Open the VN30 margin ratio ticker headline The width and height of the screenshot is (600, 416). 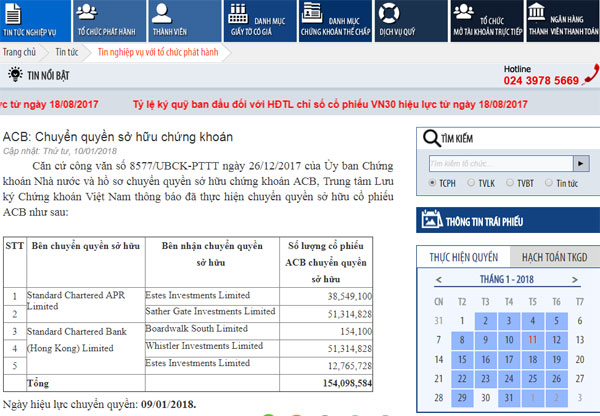(330, 104)
